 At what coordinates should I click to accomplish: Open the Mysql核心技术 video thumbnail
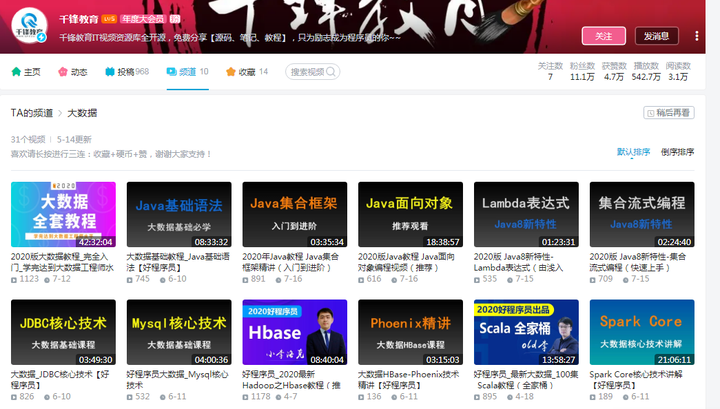coord(179,332)
